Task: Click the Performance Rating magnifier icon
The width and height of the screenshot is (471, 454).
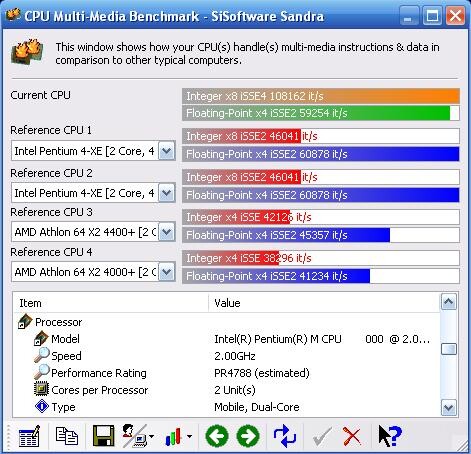Action: (42, 372)
